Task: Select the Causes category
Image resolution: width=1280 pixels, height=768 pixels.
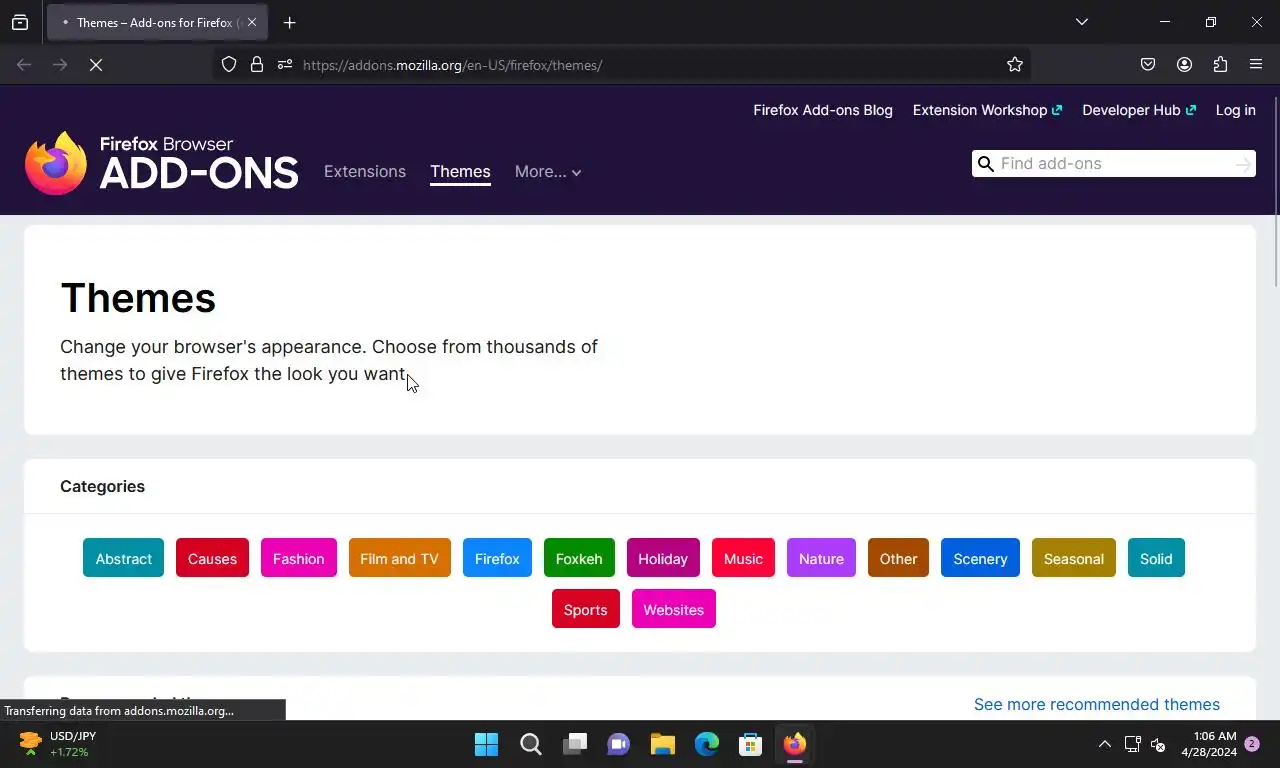Action: (x=212, y=558)
